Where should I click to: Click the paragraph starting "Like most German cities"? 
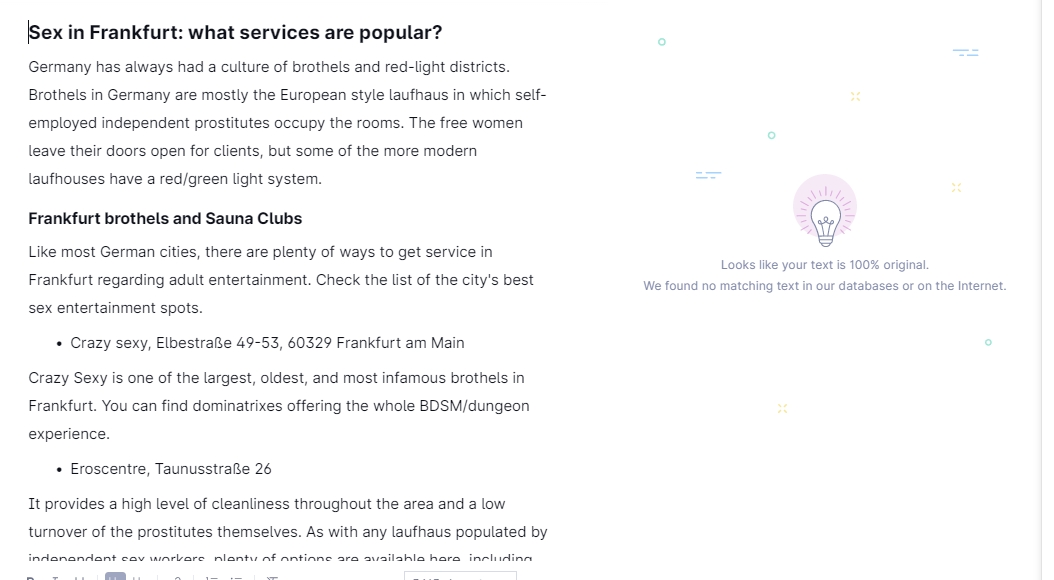(281, 280)
